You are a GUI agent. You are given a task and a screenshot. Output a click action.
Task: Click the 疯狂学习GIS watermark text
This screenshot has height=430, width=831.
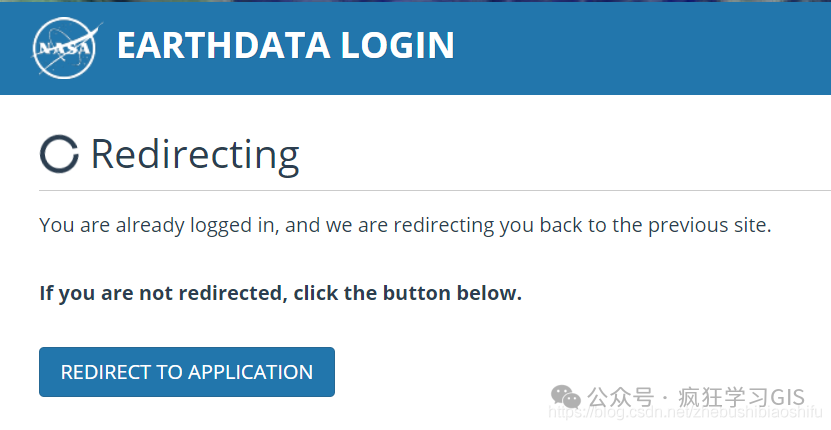tap(742, 397)
